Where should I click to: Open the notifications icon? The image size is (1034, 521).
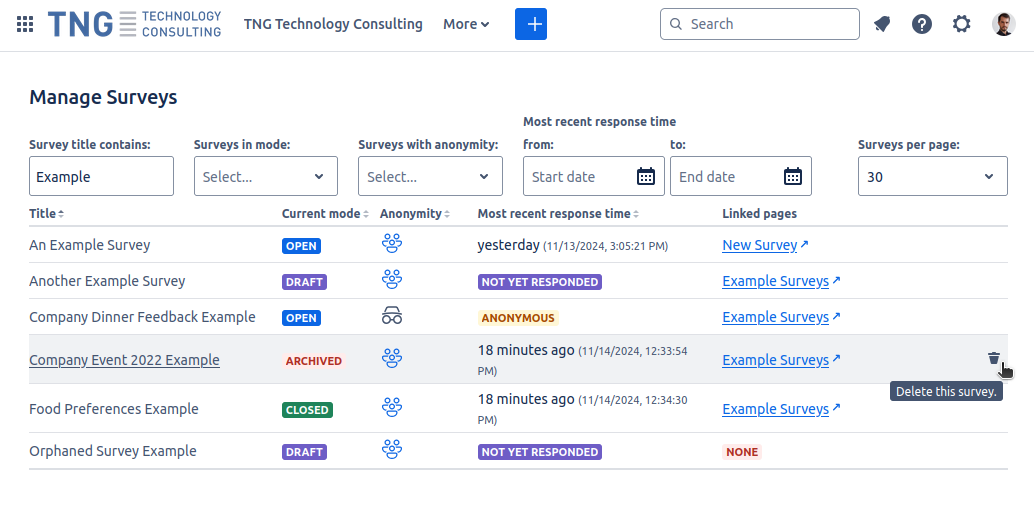click(x=881, y=24)
